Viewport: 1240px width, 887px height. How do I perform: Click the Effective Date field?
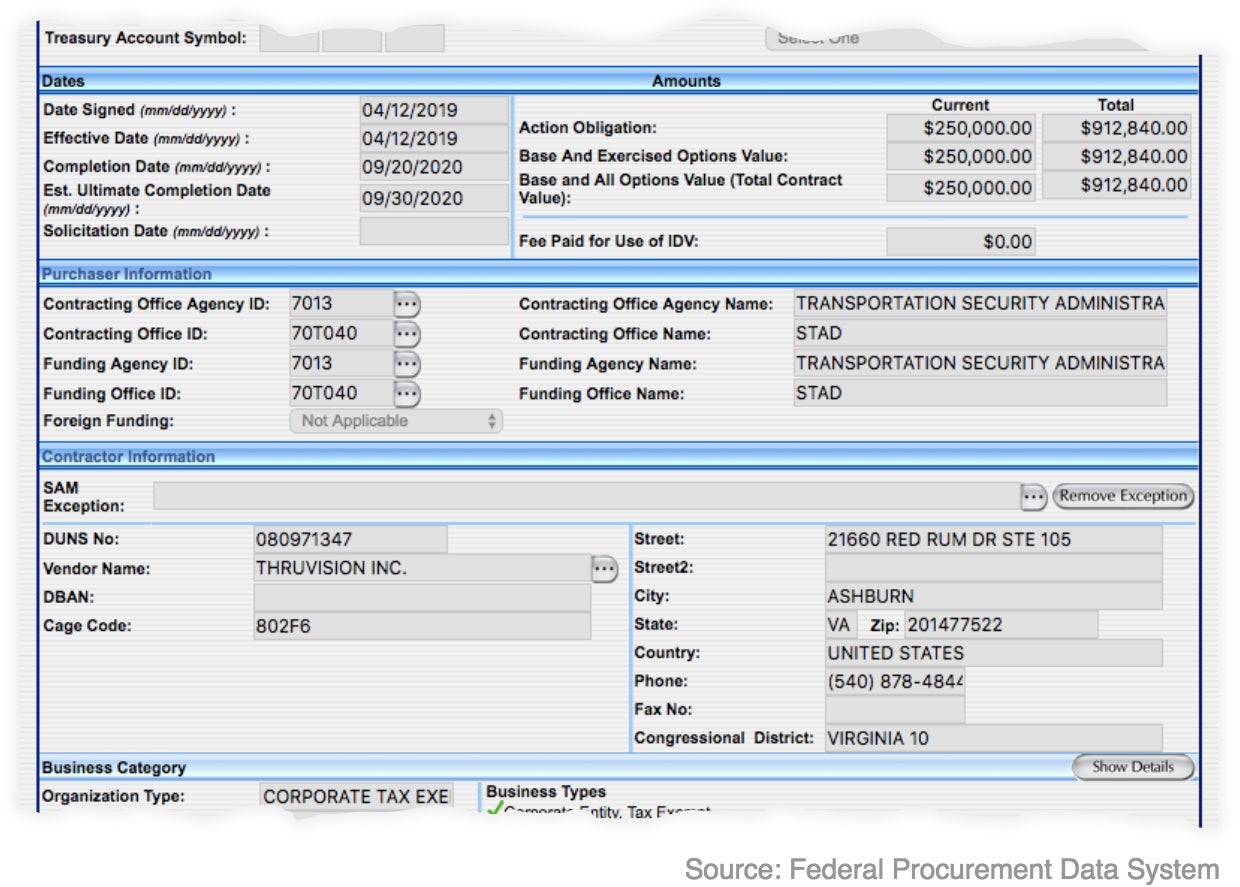(434, 138)
